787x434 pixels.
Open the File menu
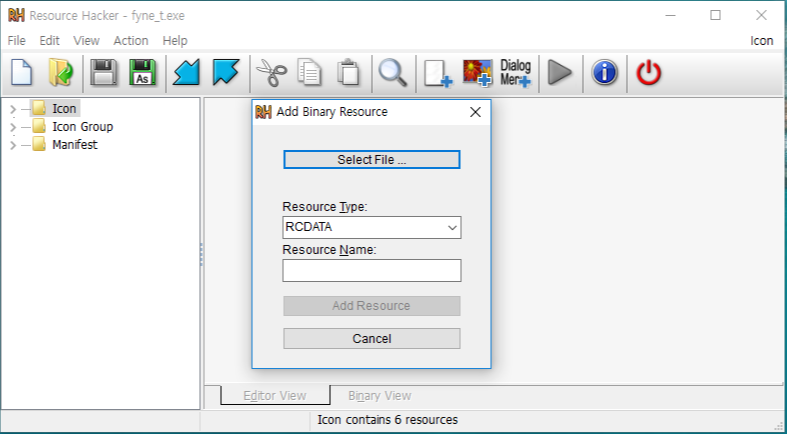point(17,41)
